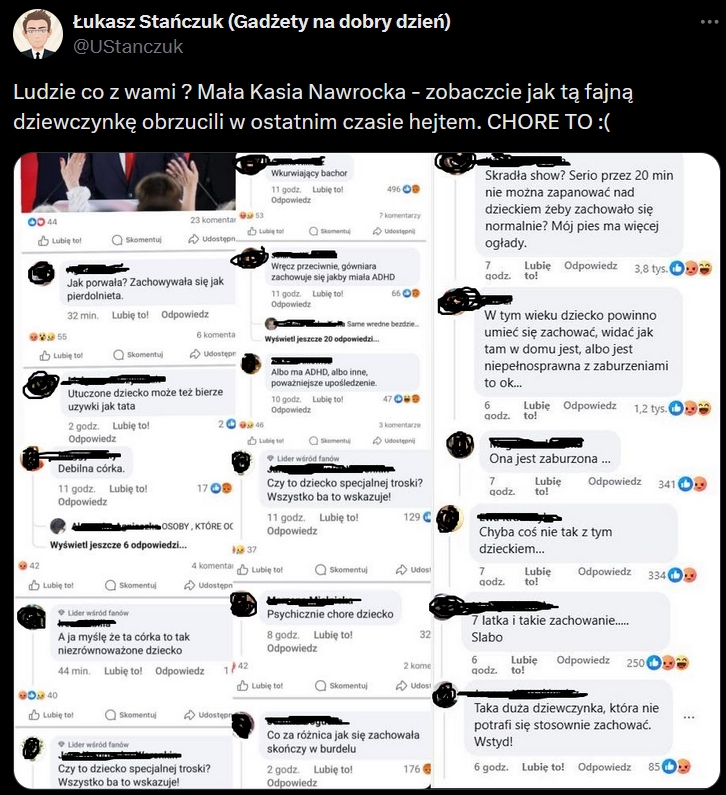Click thumbs-up Lubię to! under 44 reactions
Screen dimensions: 726x795
click(60, 240)
